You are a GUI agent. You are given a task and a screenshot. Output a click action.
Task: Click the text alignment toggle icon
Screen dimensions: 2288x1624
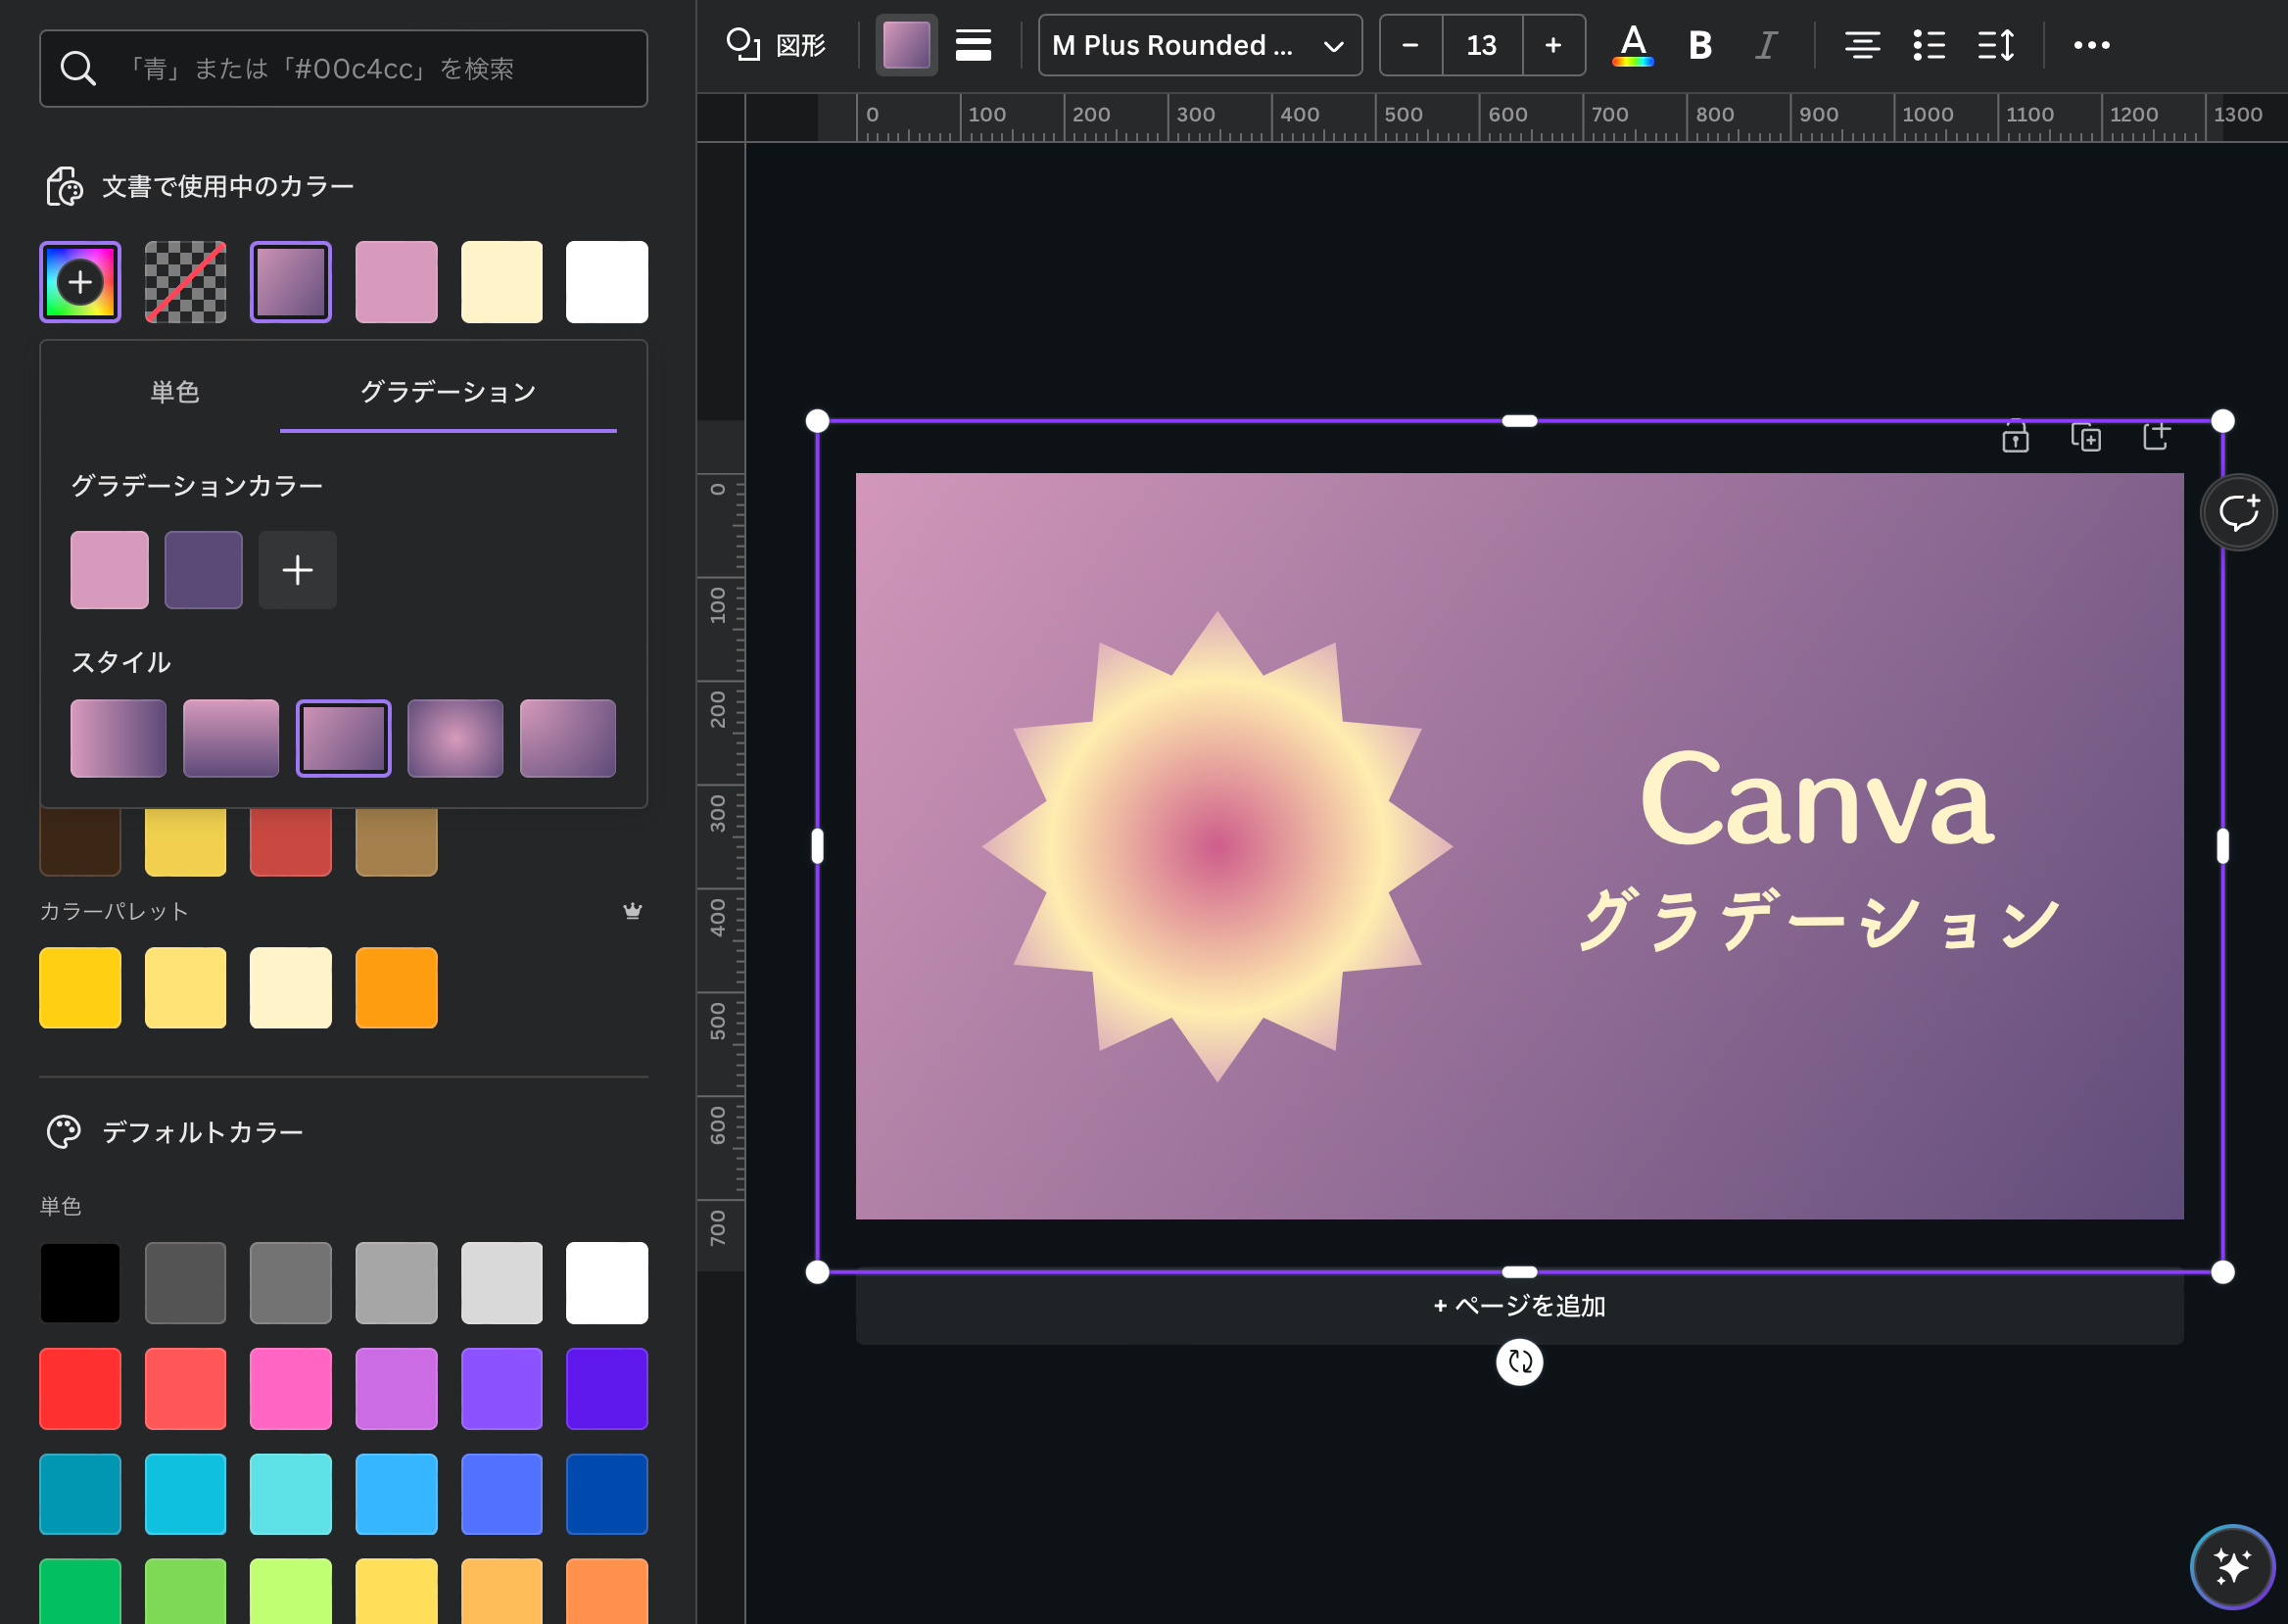[1862, 45]
